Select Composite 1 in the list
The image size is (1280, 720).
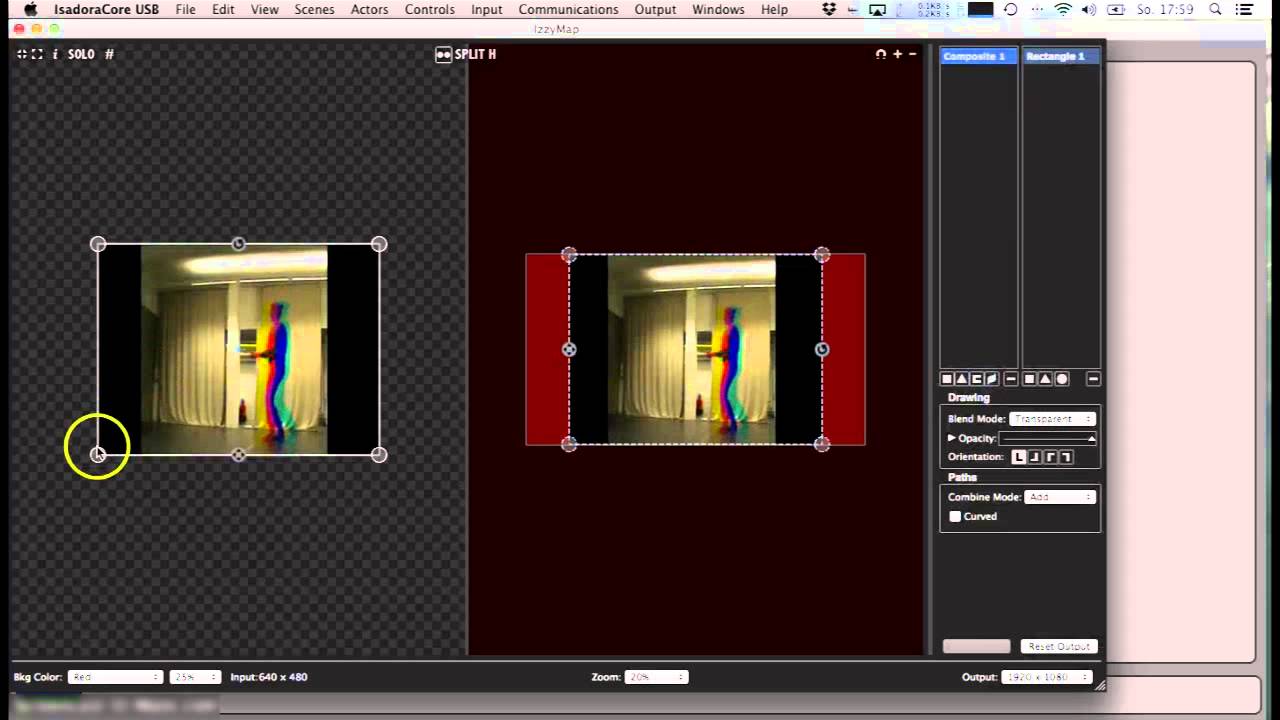979,56
